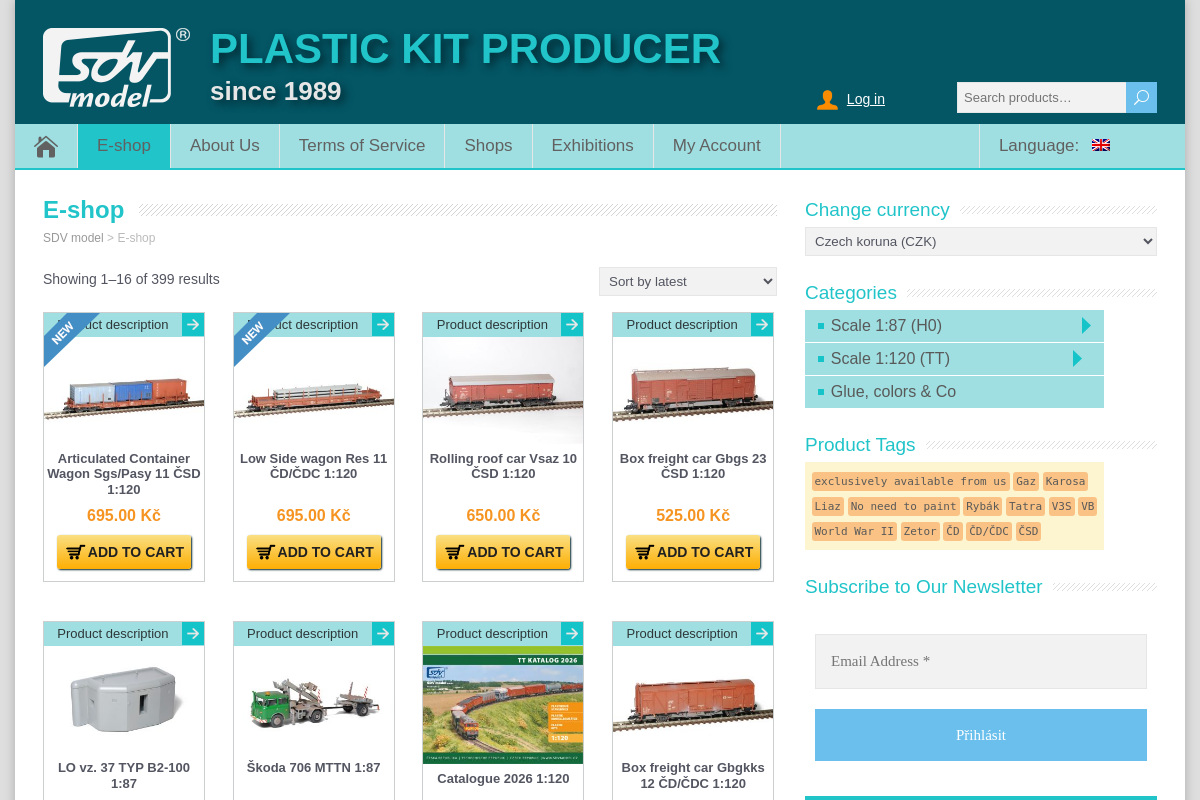Focus the Email Address newsletter field
The image size is (1200, 800).
(x=981, y=661)
